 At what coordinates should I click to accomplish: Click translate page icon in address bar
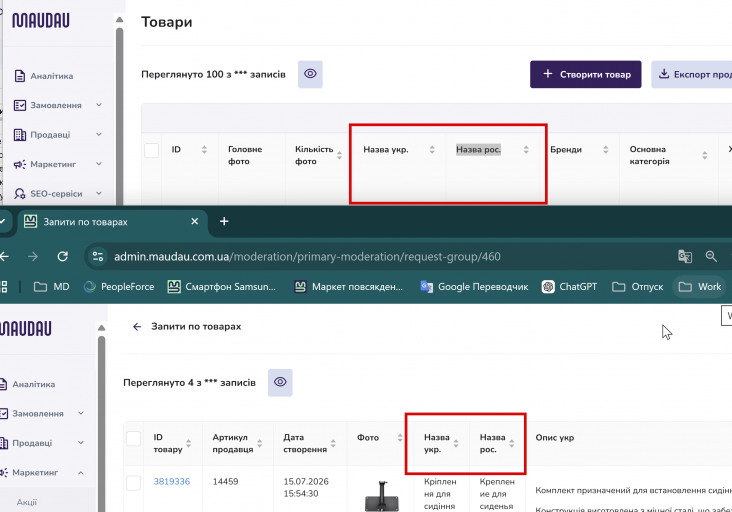pyautogui.click(x=685, y=256)
